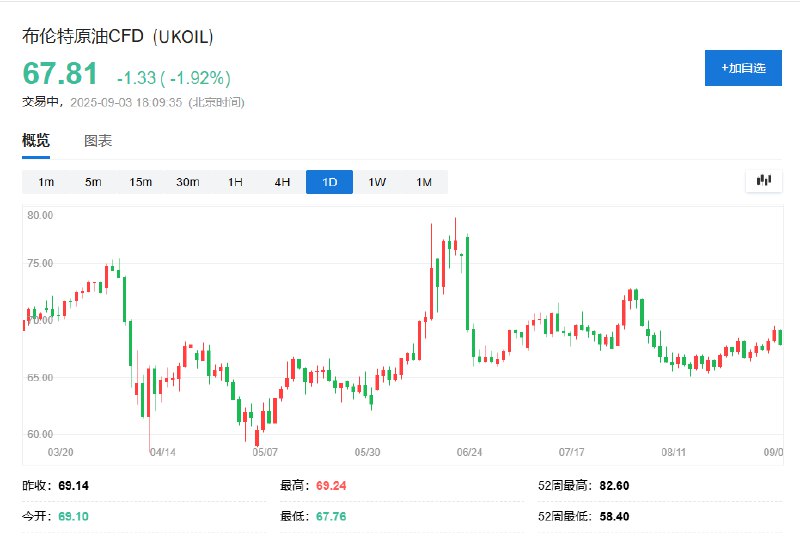Click the 最高 value 69.24
800x542 pixels.
pos(331,486)
